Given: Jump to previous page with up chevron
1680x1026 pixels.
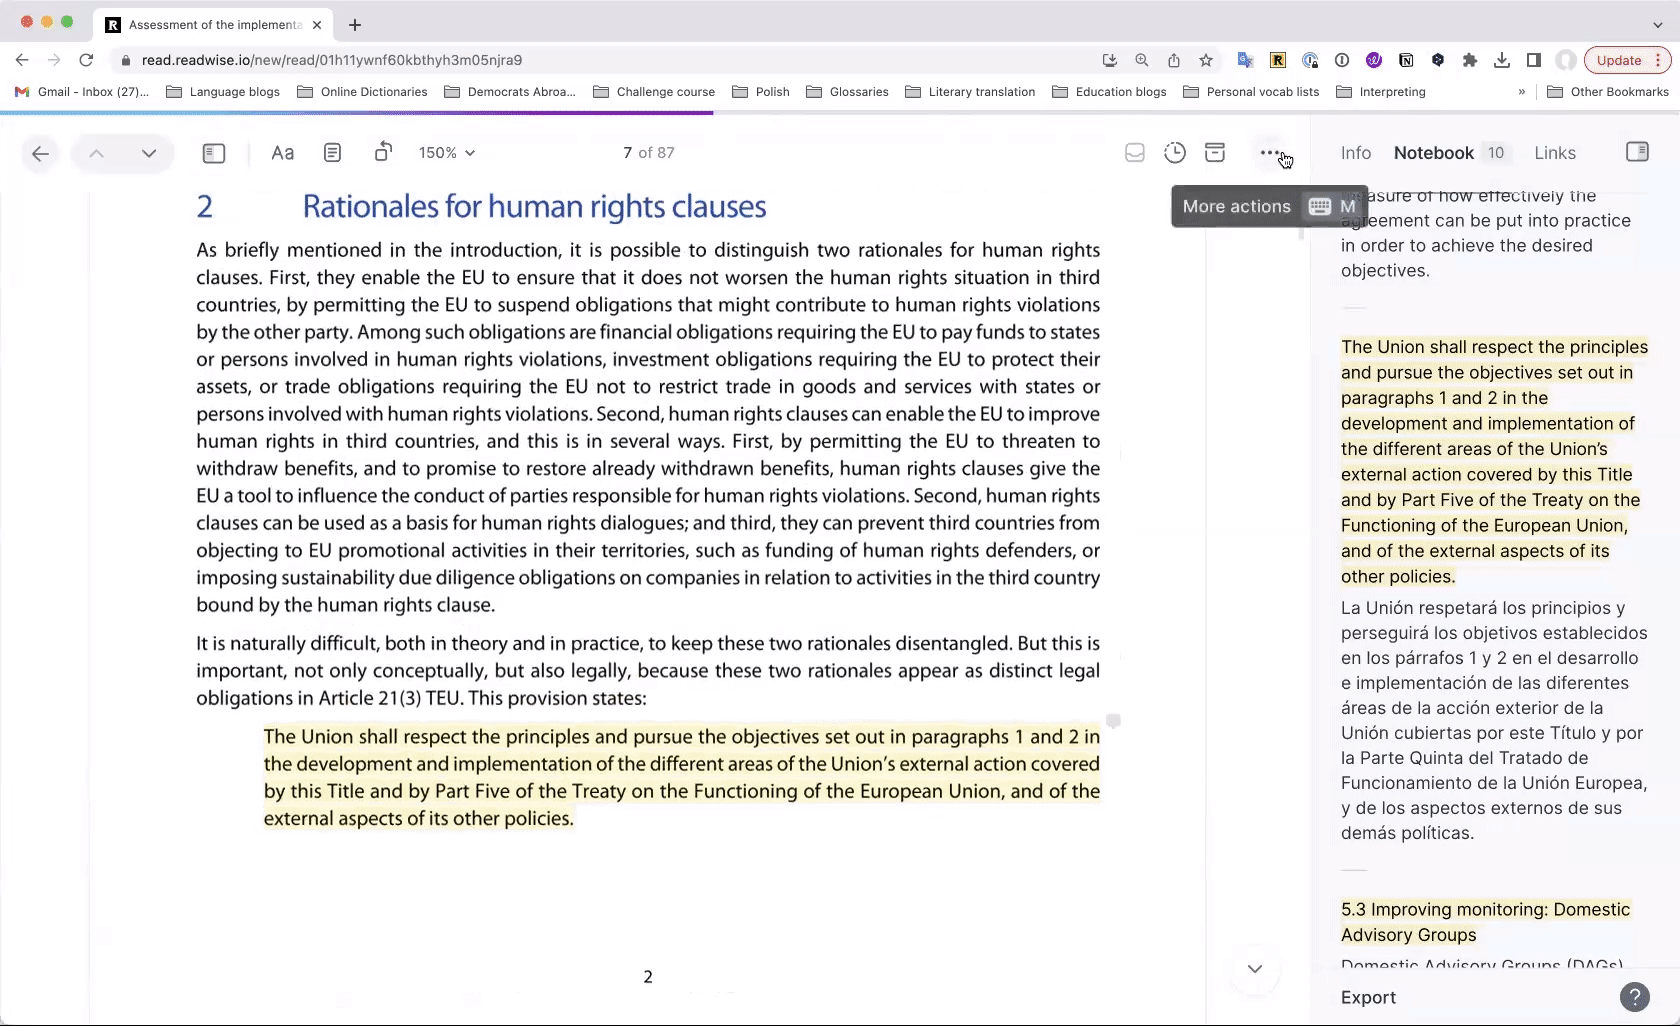Looking at the screenshot, I should tap(96, 153).
